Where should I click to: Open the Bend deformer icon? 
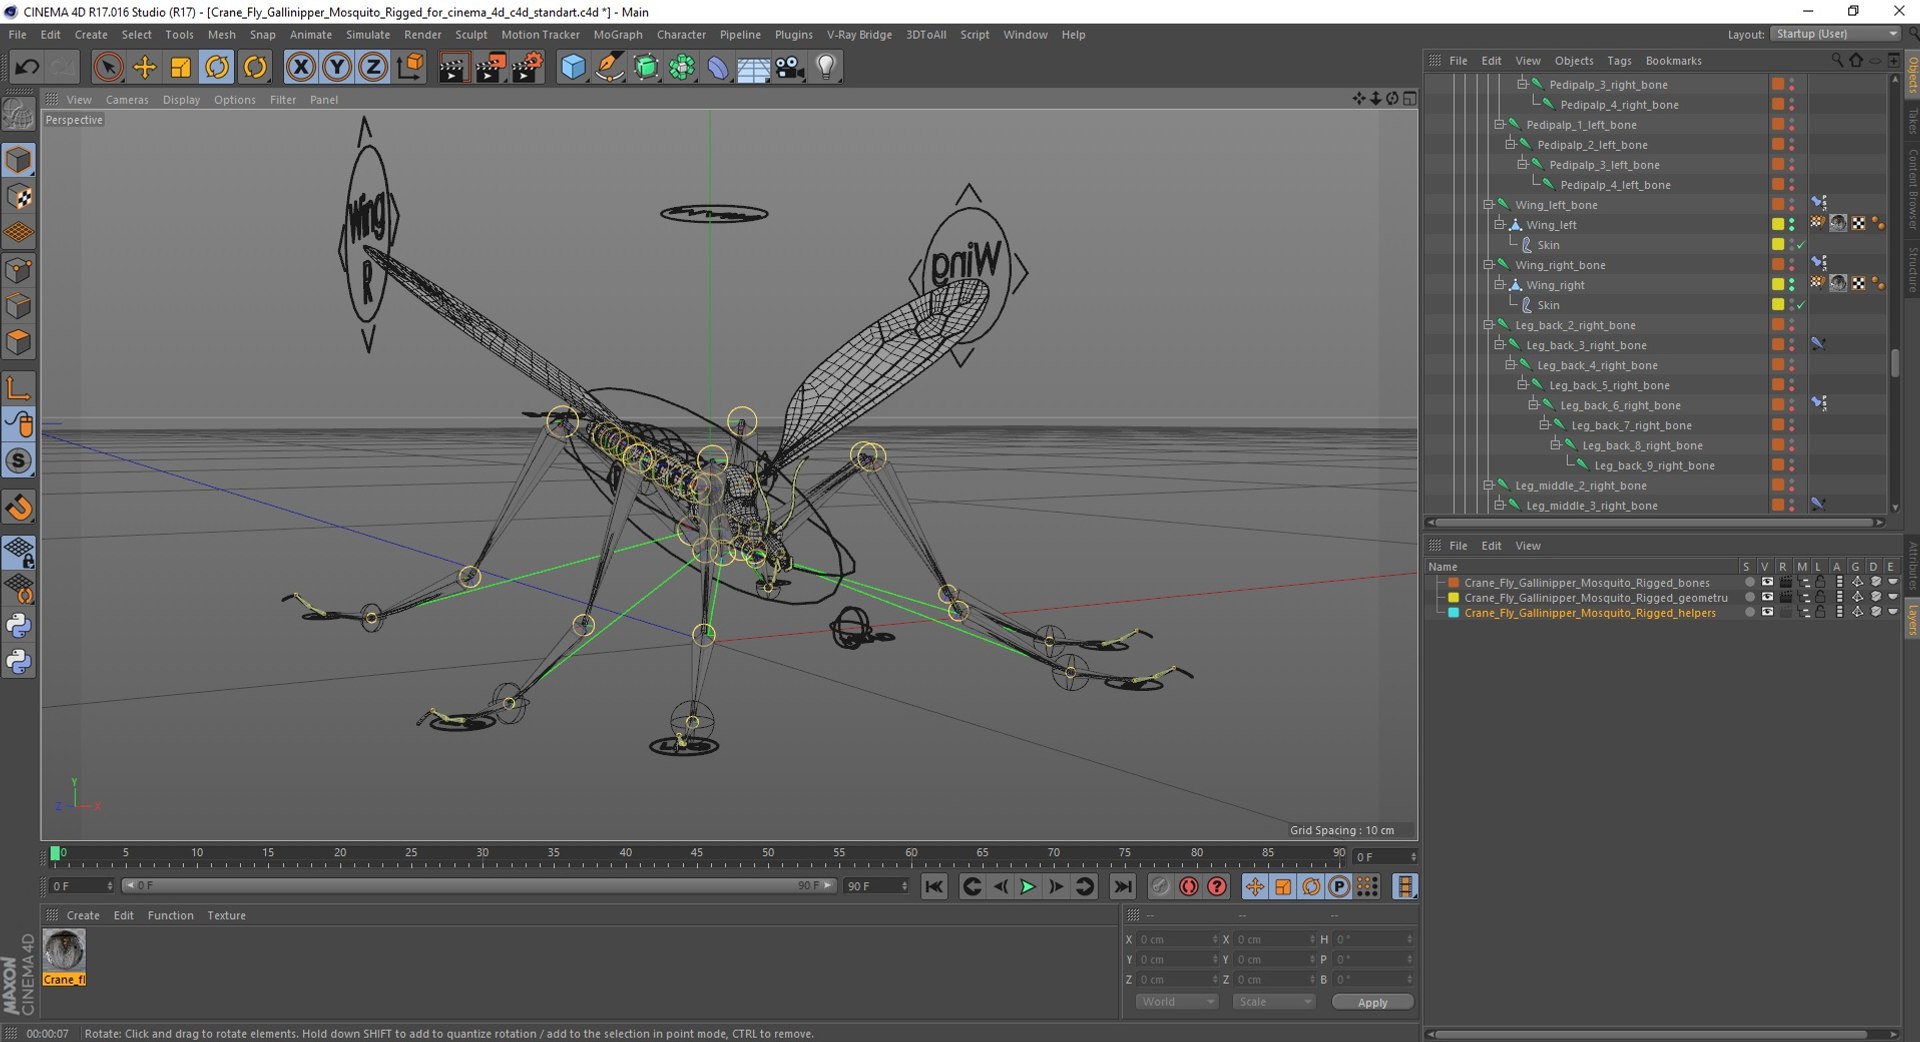(x=718, y=67)
